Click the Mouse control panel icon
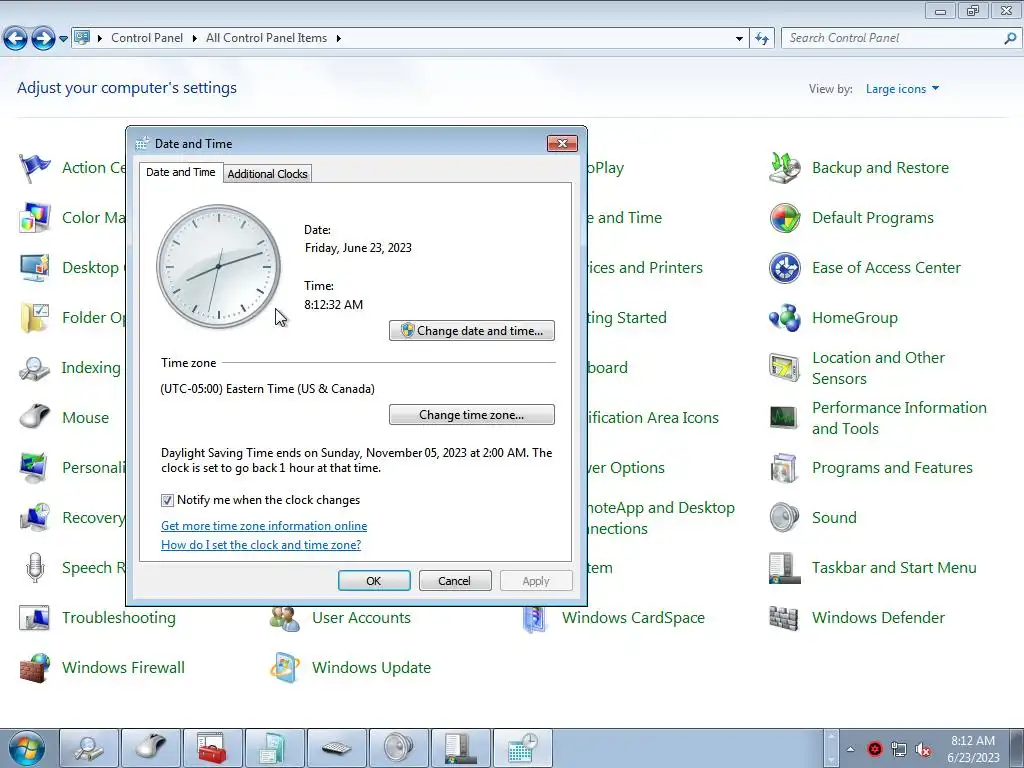 pyautogui.click(x=35, y=418)
